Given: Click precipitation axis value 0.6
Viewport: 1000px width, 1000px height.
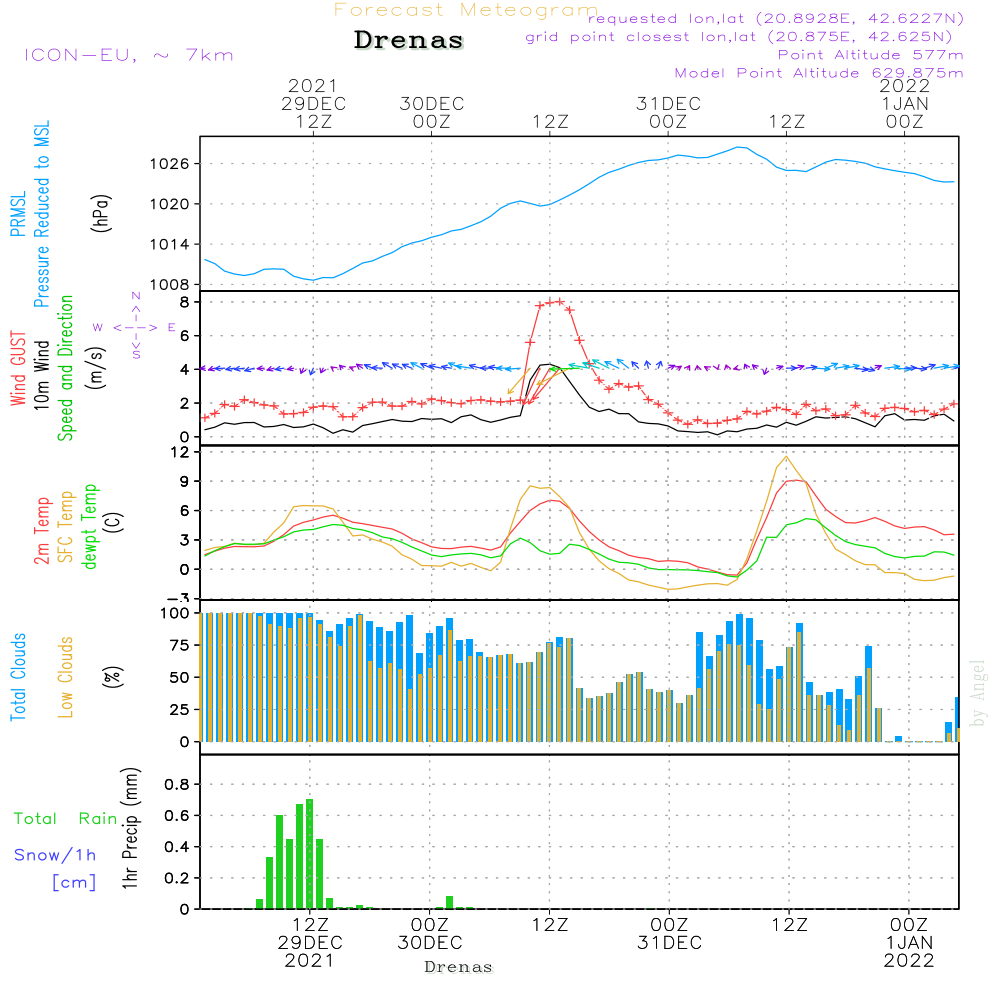Looking at the screenshot, I should click(x=177, y=816).
